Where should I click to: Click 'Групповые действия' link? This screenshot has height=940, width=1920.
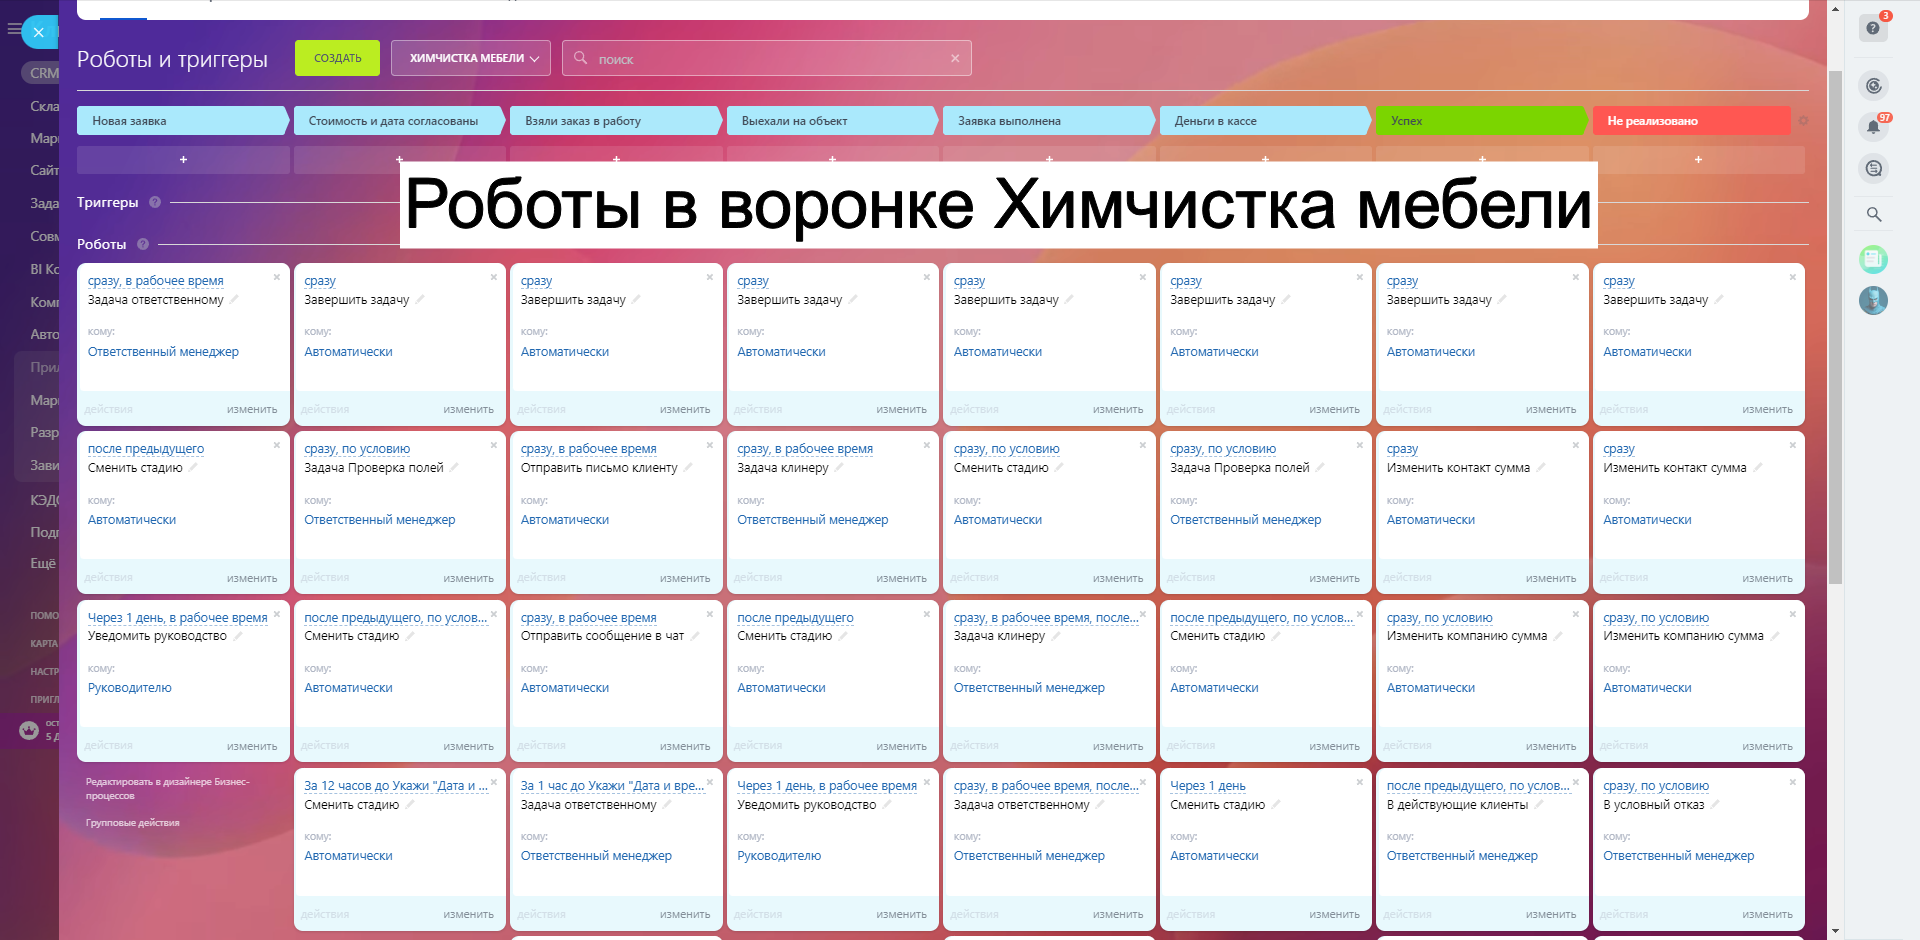[132, 823]
